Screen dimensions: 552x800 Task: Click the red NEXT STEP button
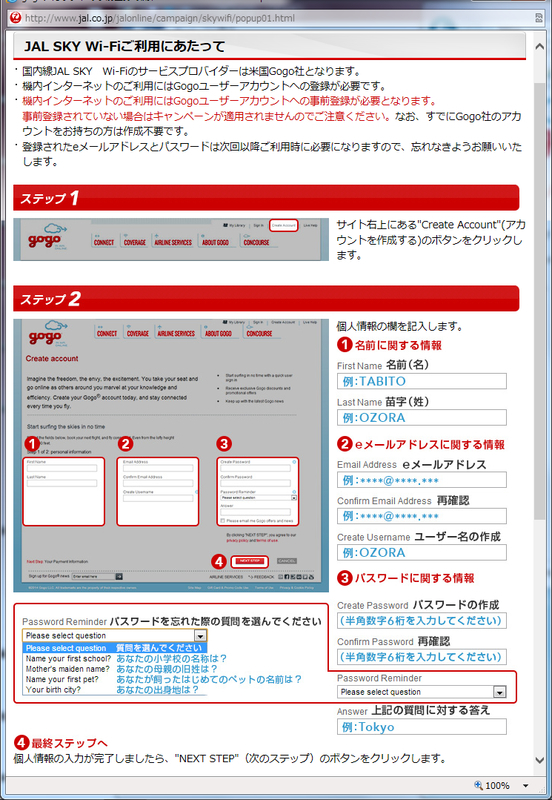(249, 561)
